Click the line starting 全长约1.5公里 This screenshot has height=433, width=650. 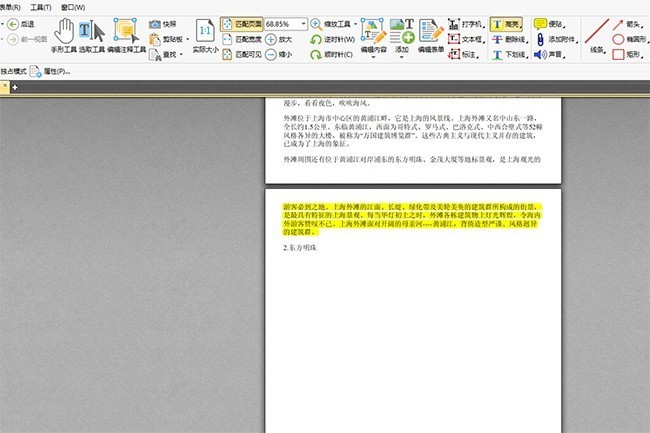click(x=413, y=127)
